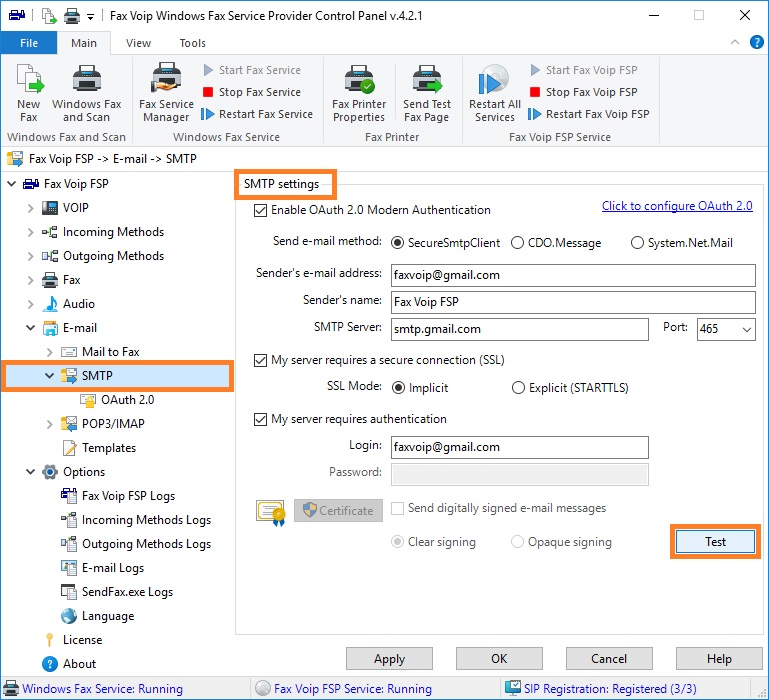
Task: Select Implicit SSL mode
Action: click(x=398, y=388)
